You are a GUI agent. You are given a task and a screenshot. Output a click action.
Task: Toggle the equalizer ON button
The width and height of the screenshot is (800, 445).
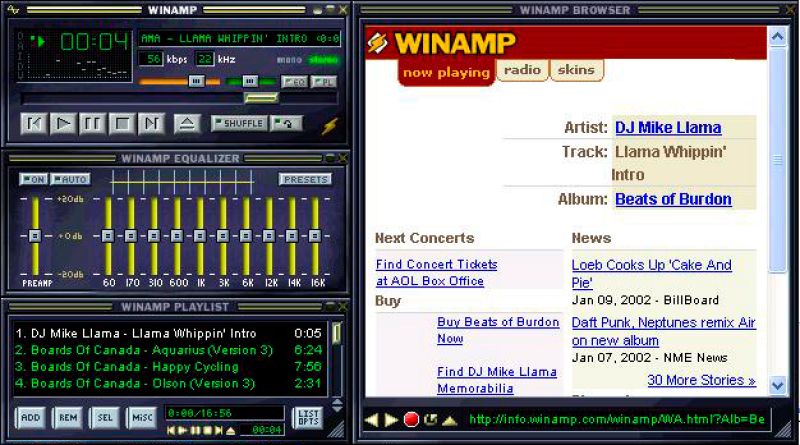(x=34, y=179)
